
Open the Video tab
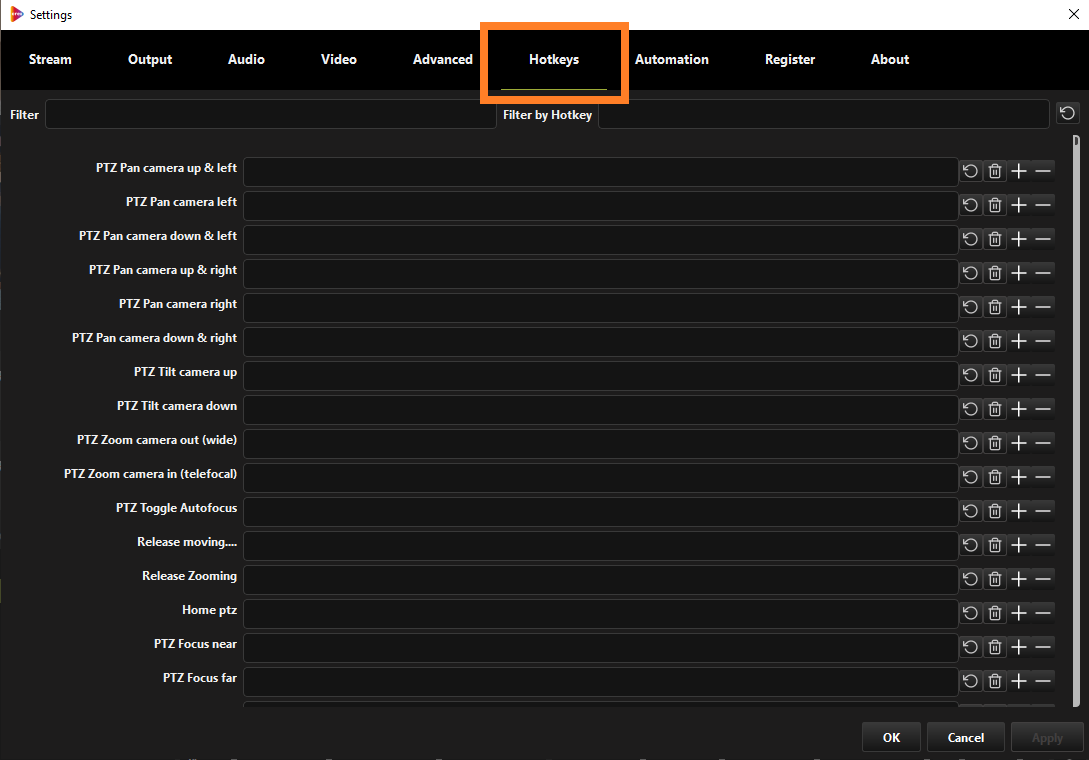(x=339, y=60)
